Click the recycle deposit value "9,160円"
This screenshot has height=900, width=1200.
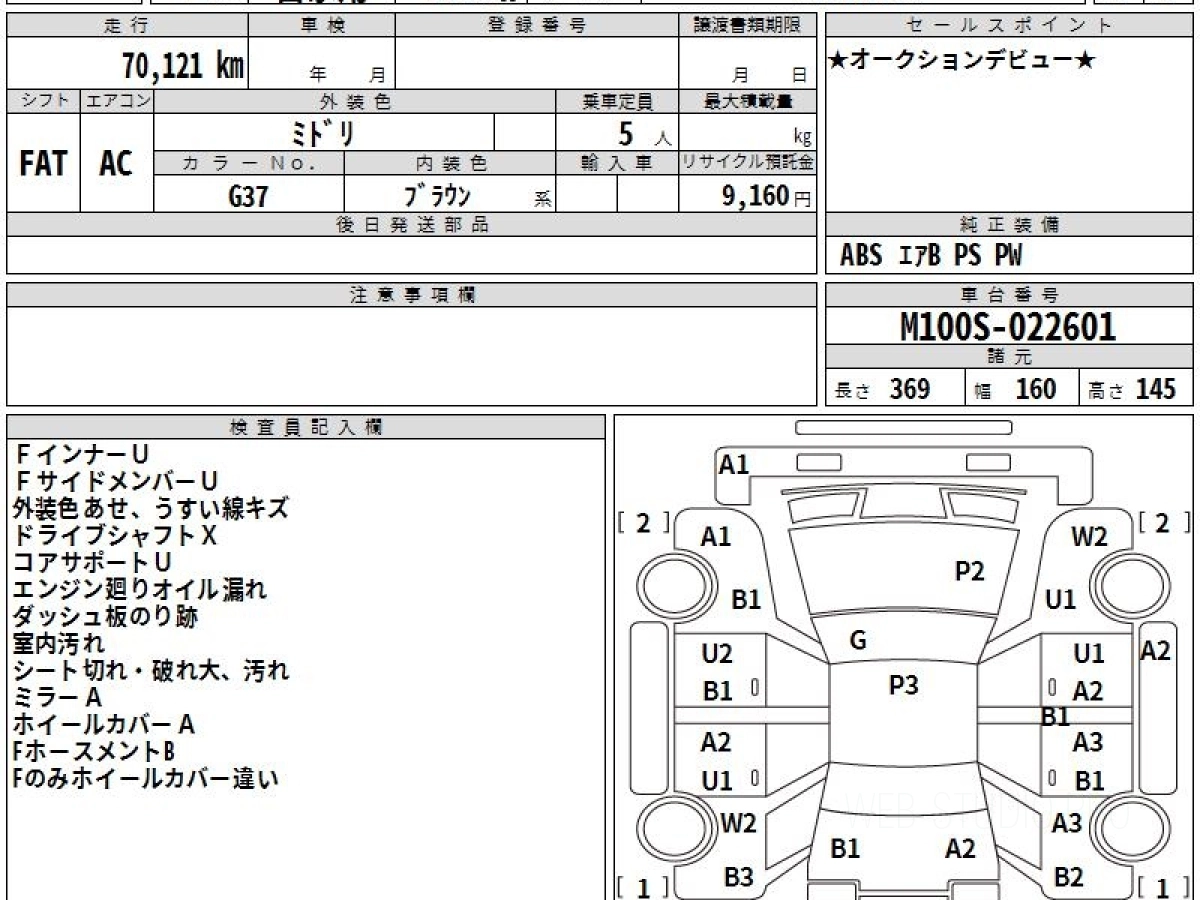[767, 196]
